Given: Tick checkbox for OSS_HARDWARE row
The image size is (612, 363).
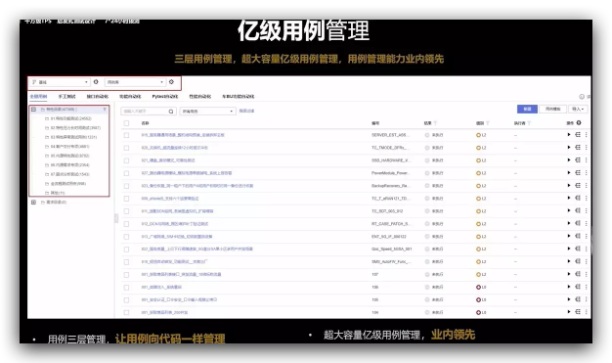Looking at the screenshot, I should point(126,160).
